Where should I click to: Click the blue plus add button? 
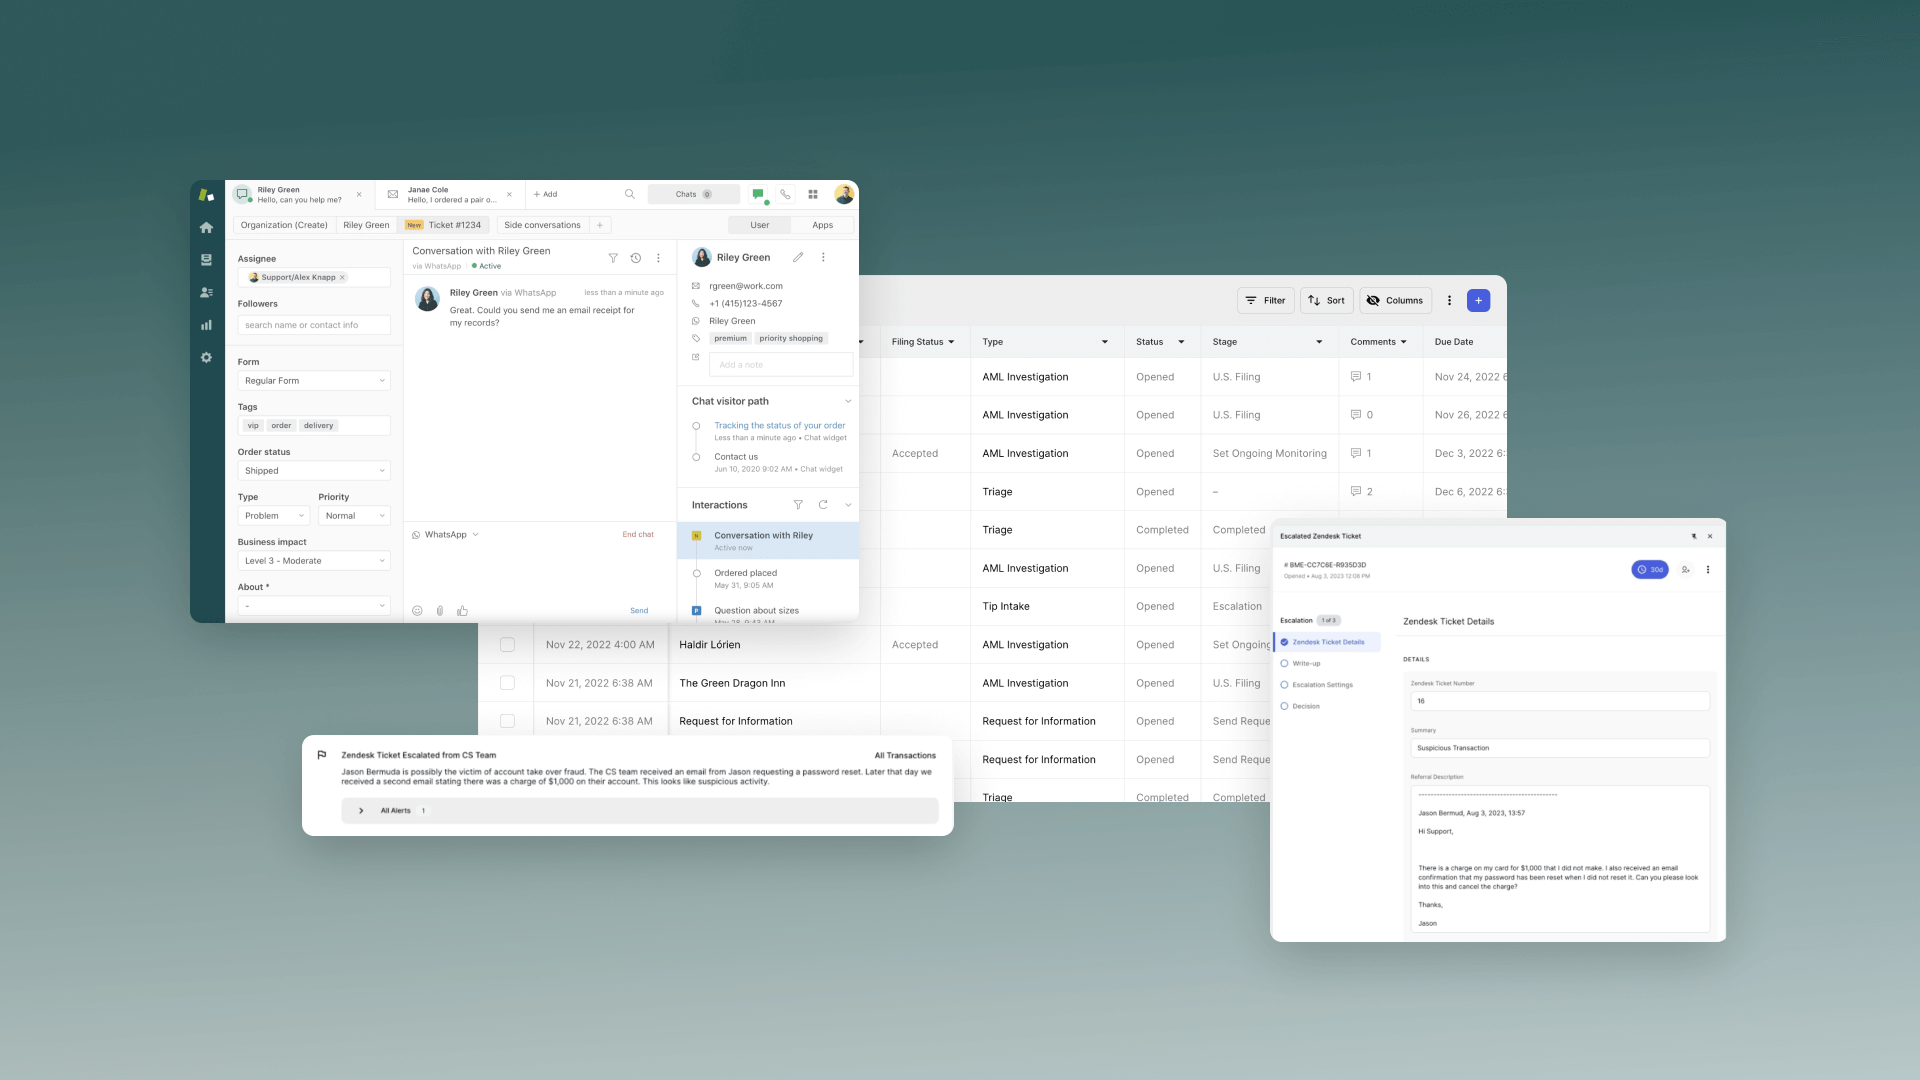point(1478,301)
